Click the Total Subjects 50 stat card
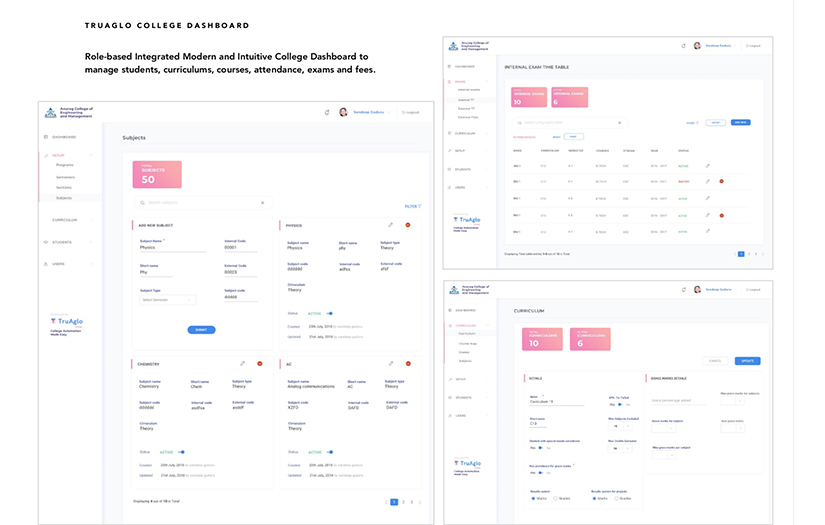The width and height of the screenshot is (825, 525). (x=157, y=175)
